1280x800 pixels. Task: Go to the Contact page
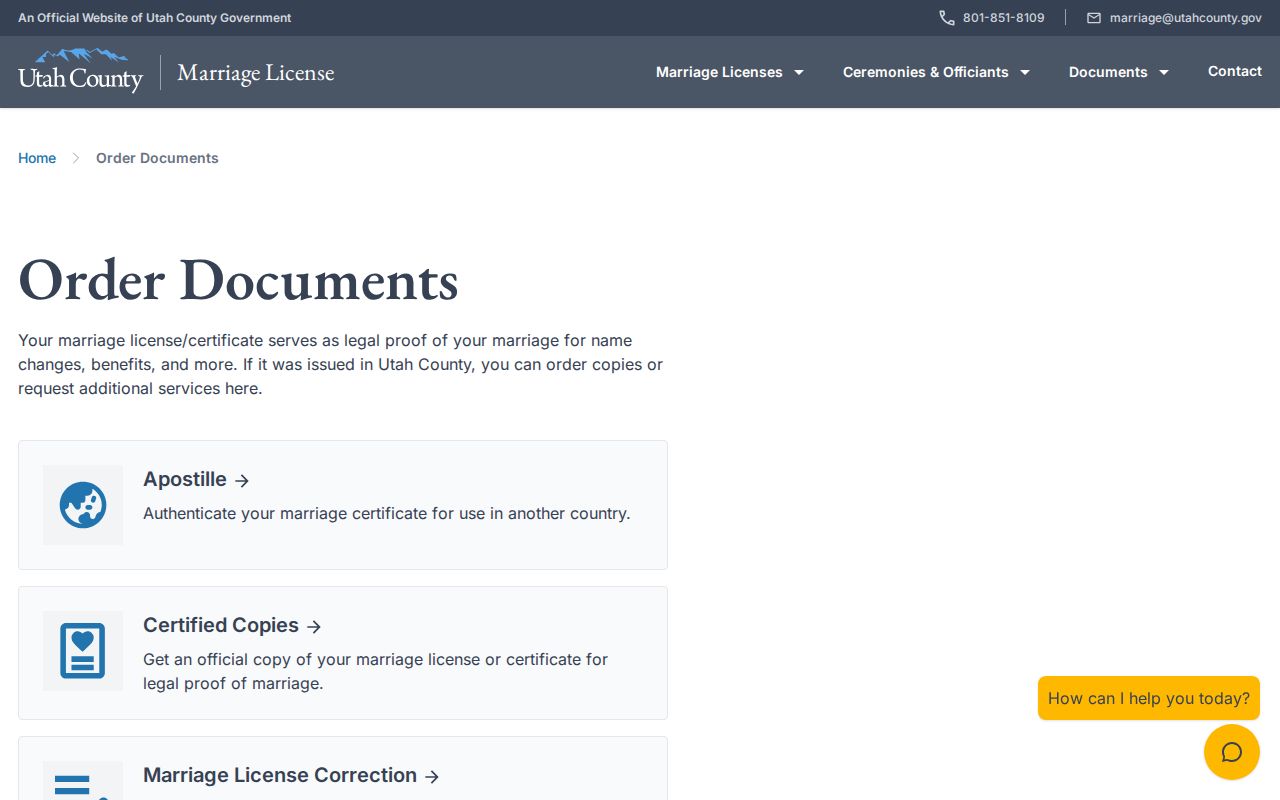(x=1235, y=71)
